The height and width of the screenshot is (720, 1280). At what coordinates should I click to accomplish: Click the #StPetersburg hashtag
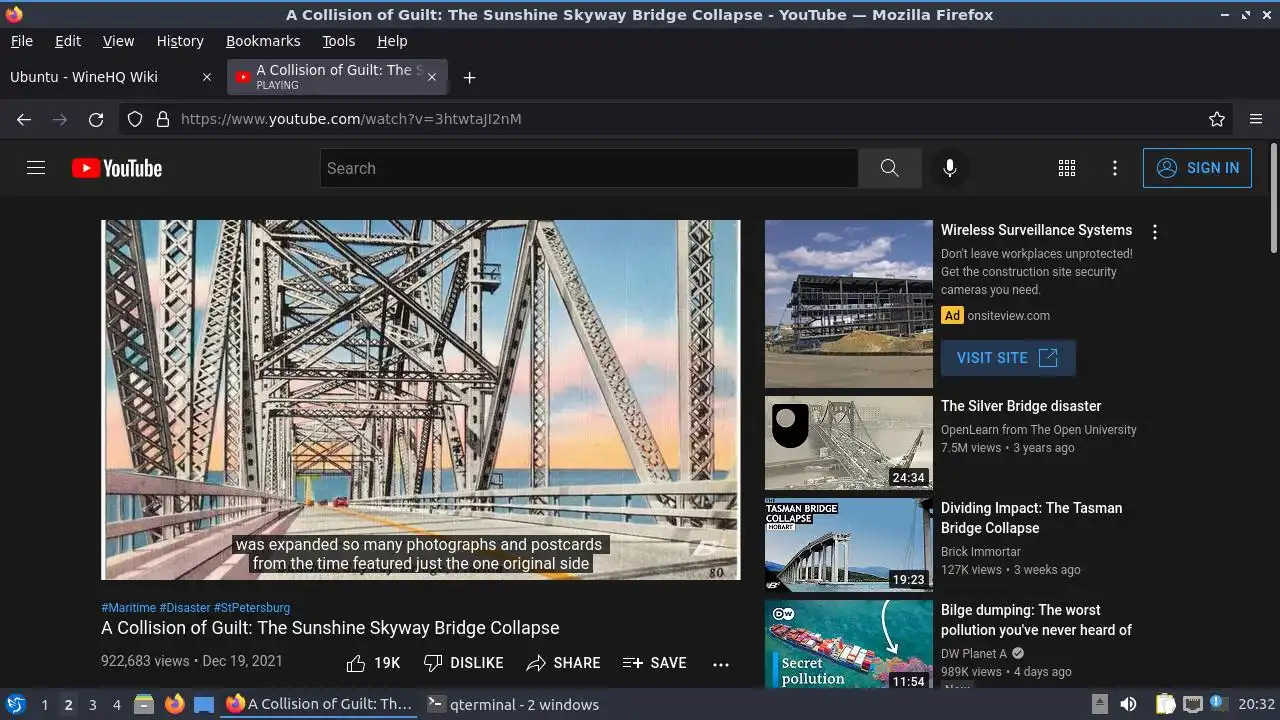[252, 608]
